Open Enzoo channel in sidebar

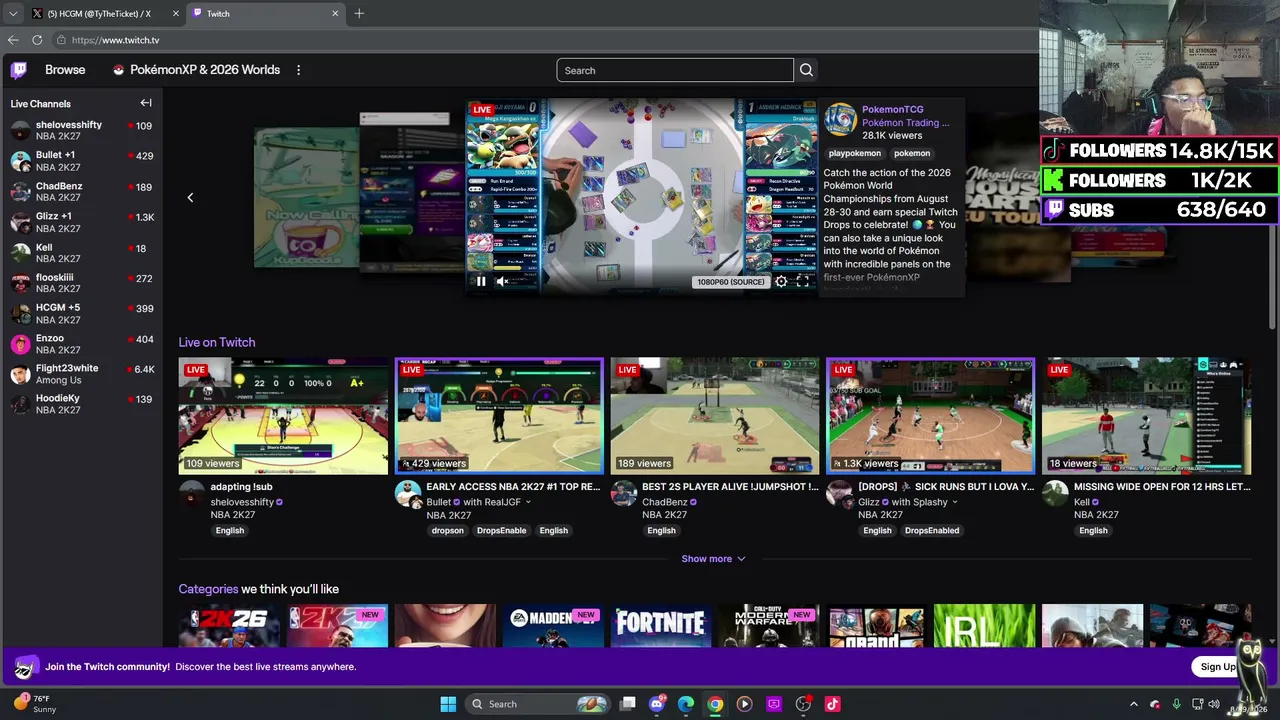[81, 344]
